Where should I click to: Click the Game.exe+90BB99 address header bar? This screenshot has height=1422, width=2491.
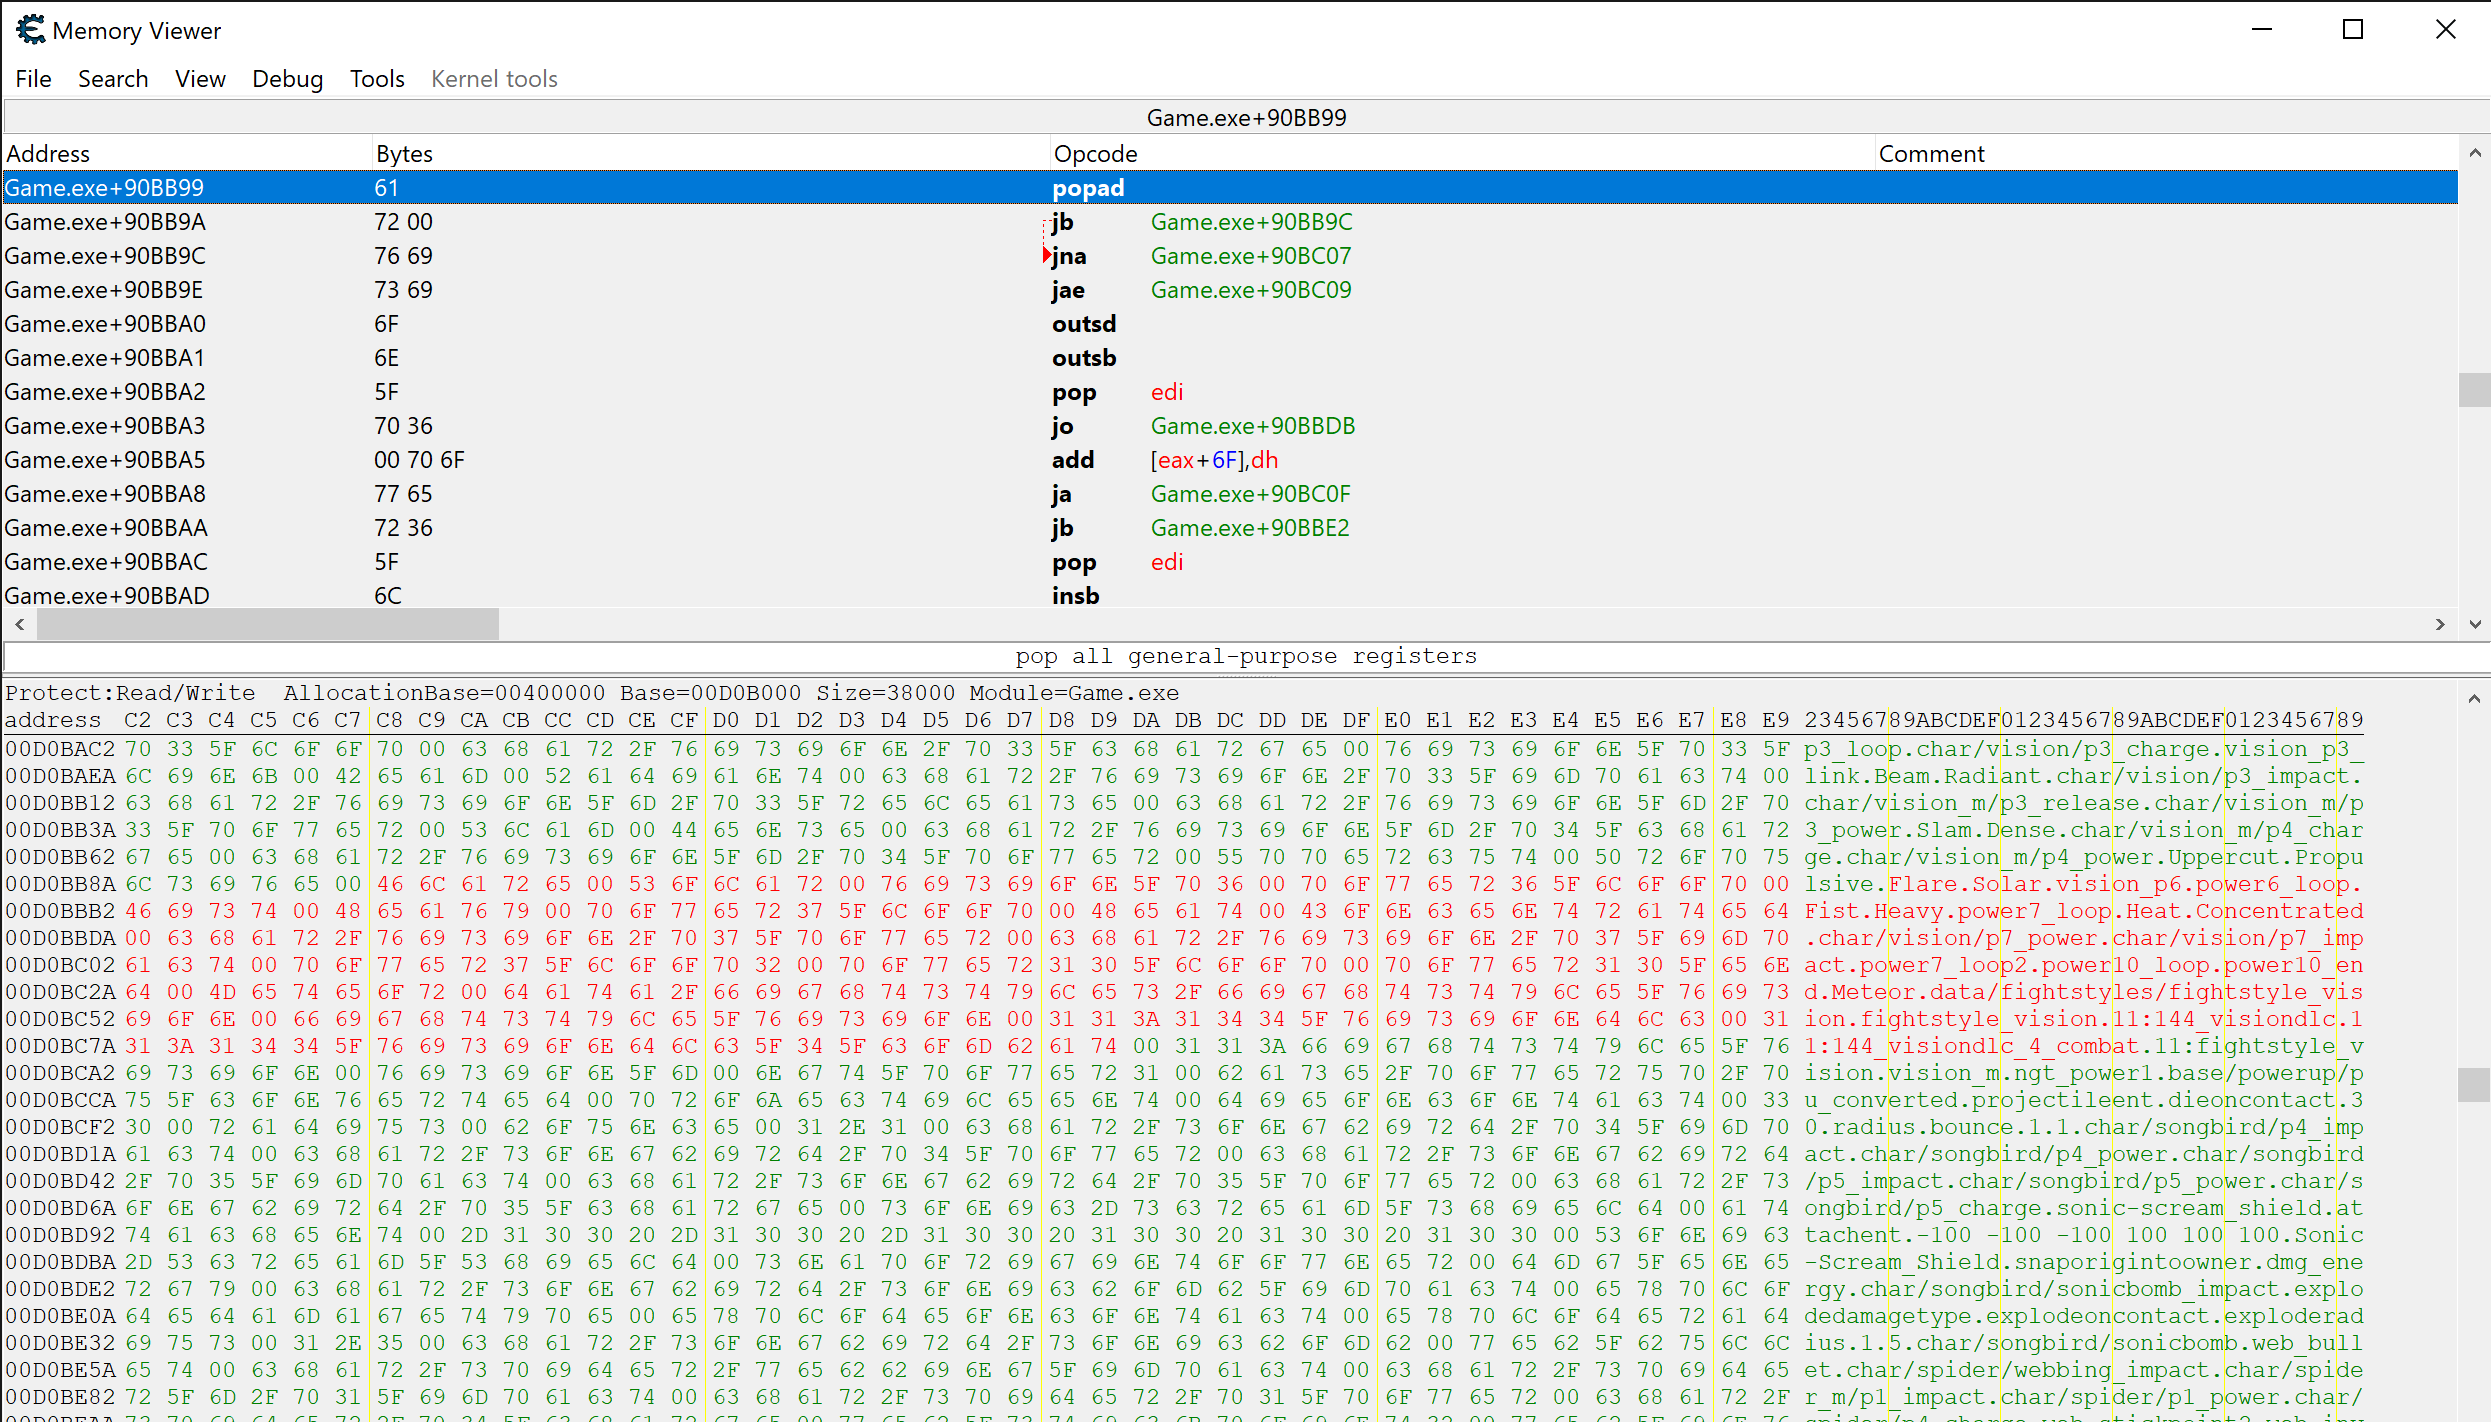click(x=1245, y=118)
